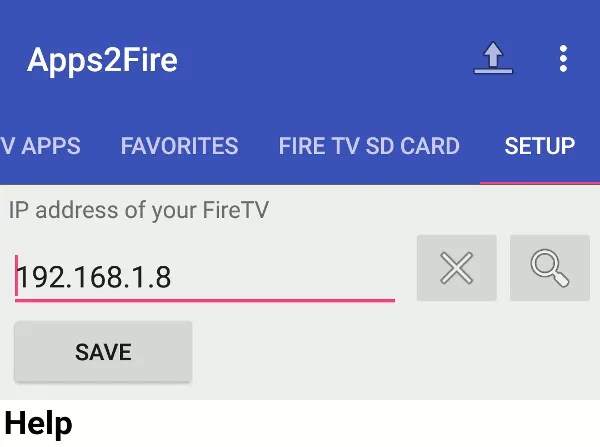Click the Help heading
This screenshot has width=600, height=447.
click(39, 423)
